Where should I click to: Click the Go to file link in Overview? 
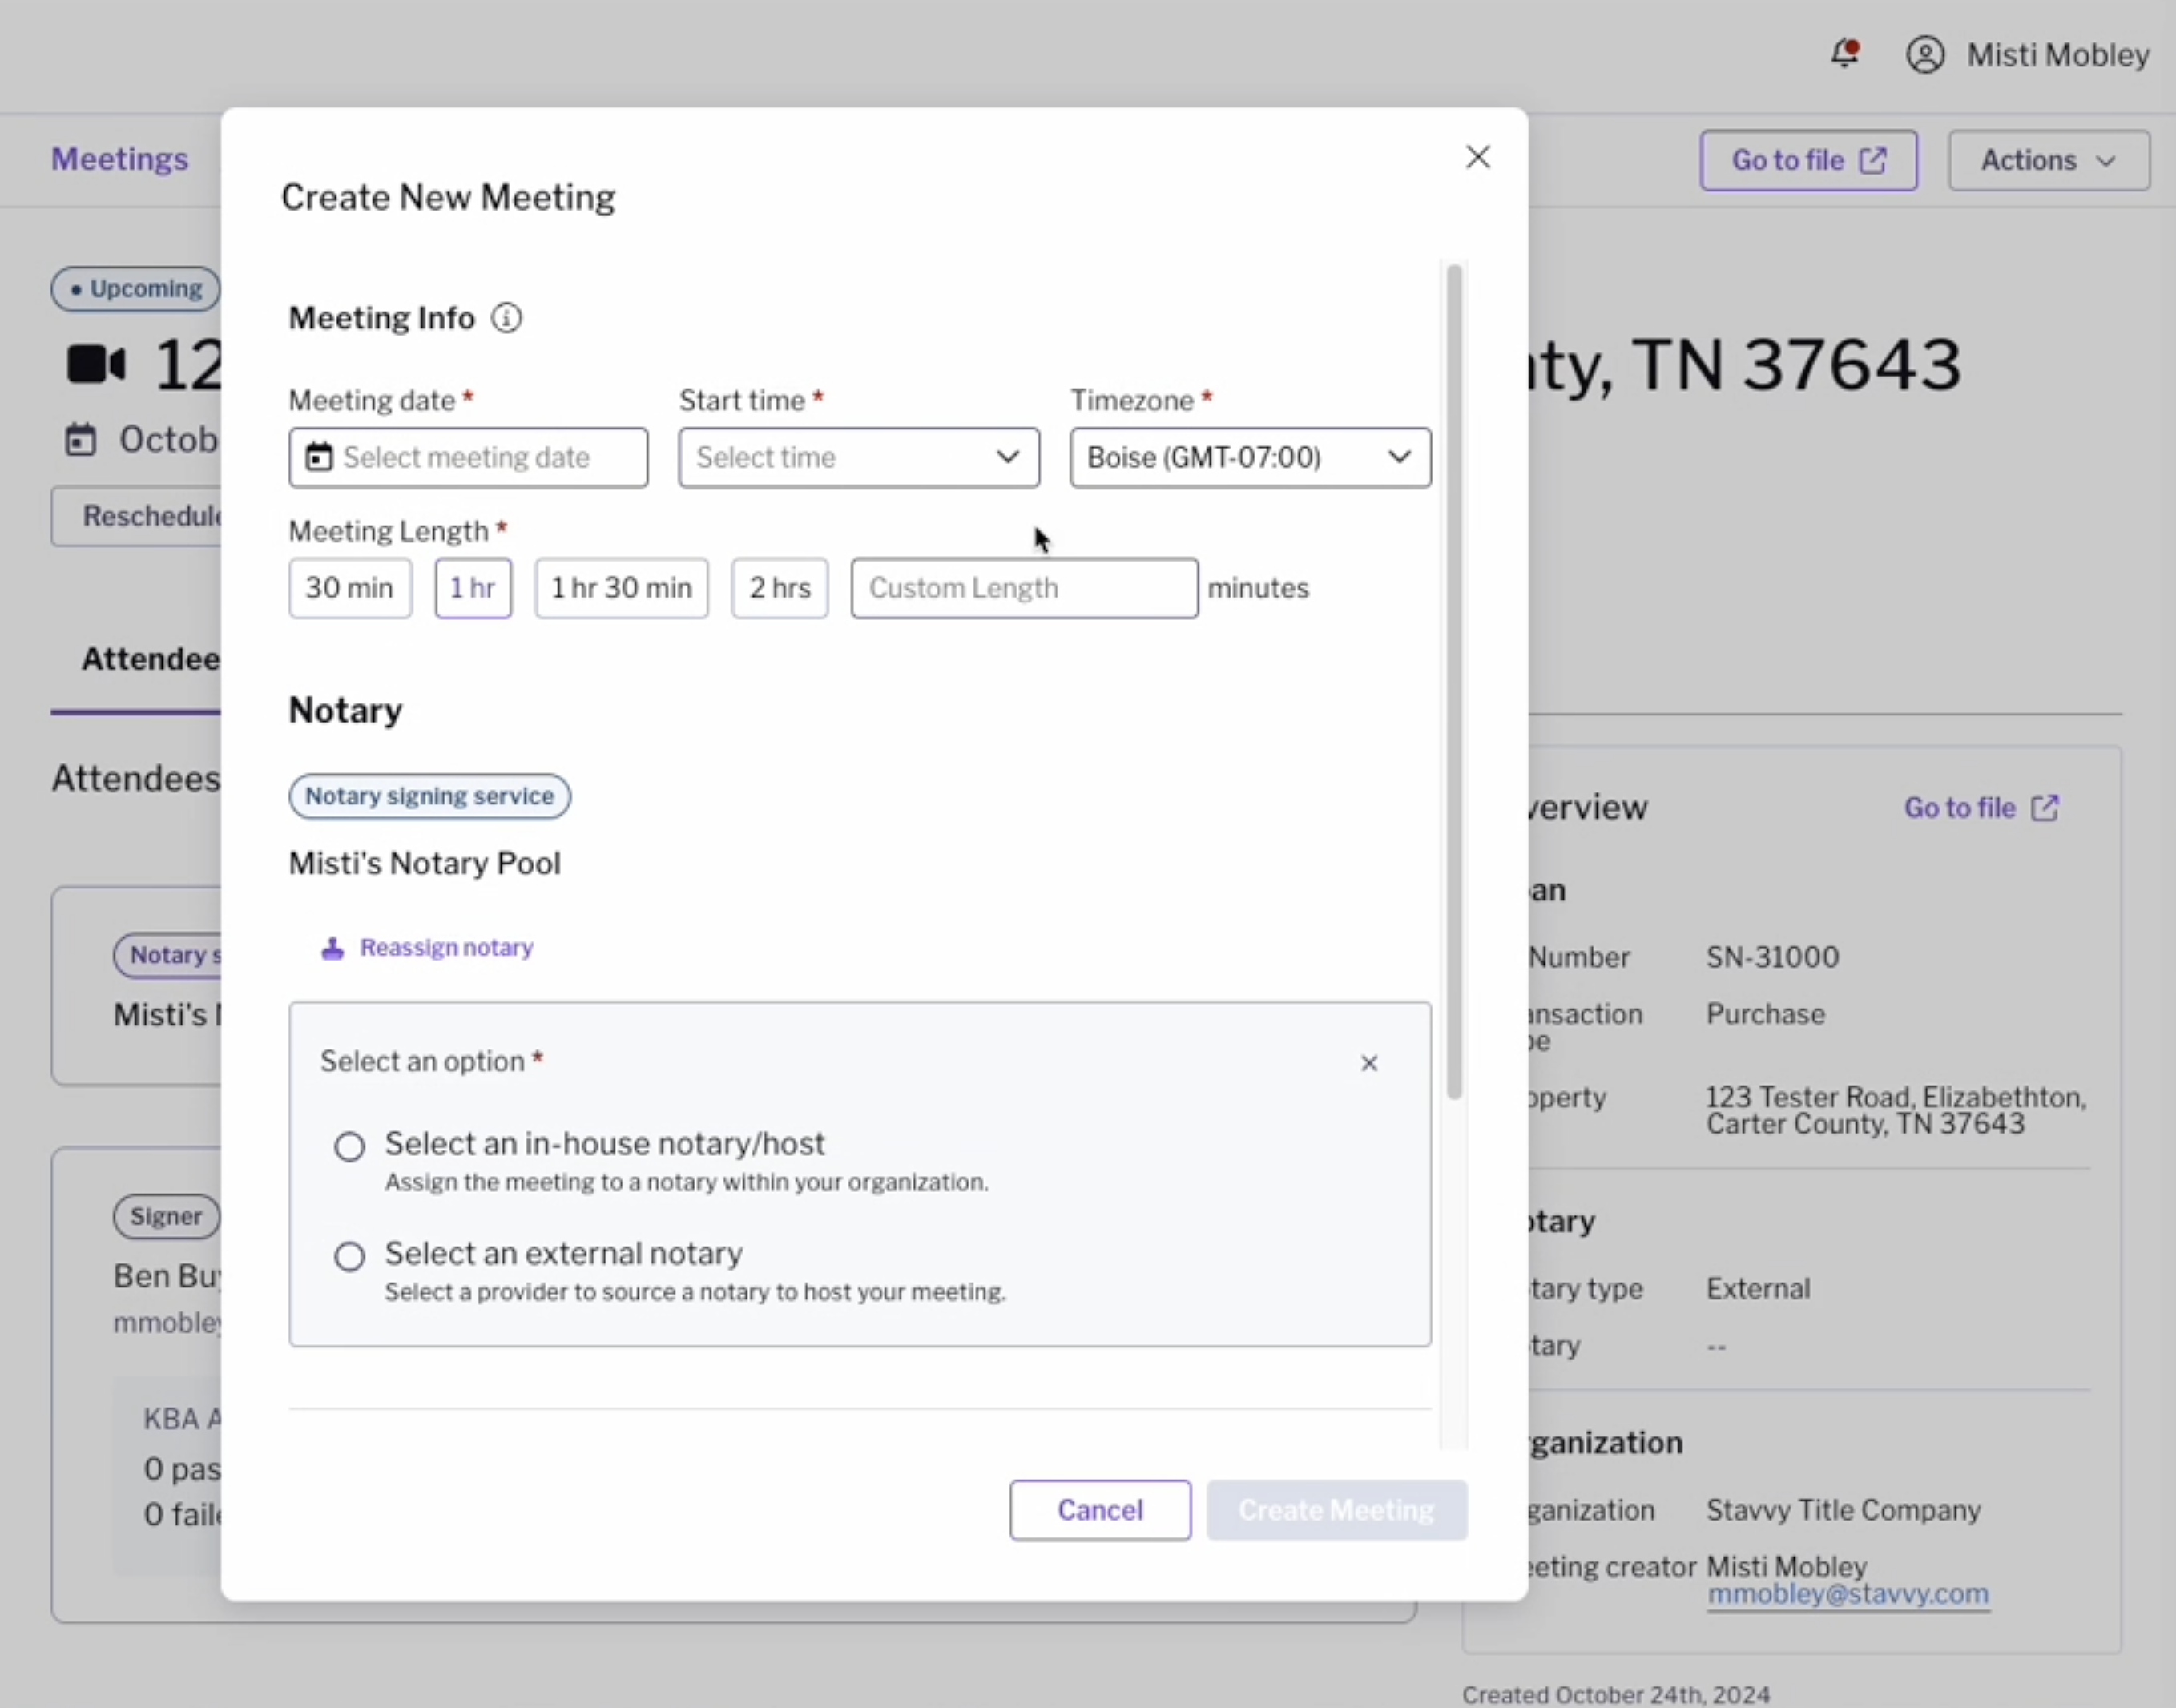[x=1981, y=808]
